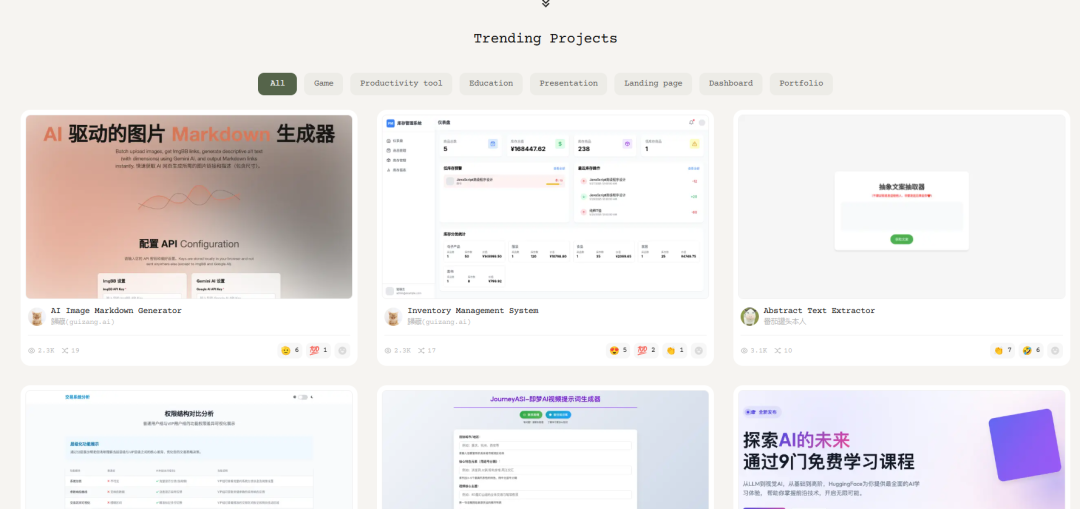Switch to the Education filter
The width and height of the screenshot is (1080, 509).
pos(491,83)
